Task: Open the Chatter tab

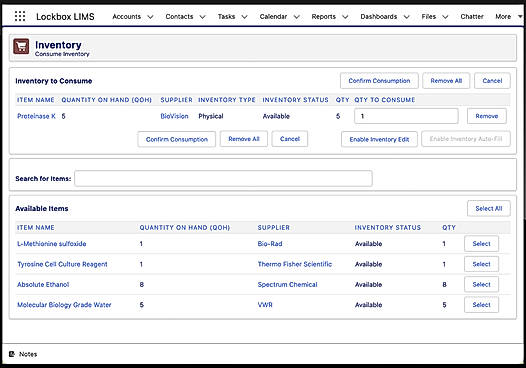Action: tap(472, 16)
